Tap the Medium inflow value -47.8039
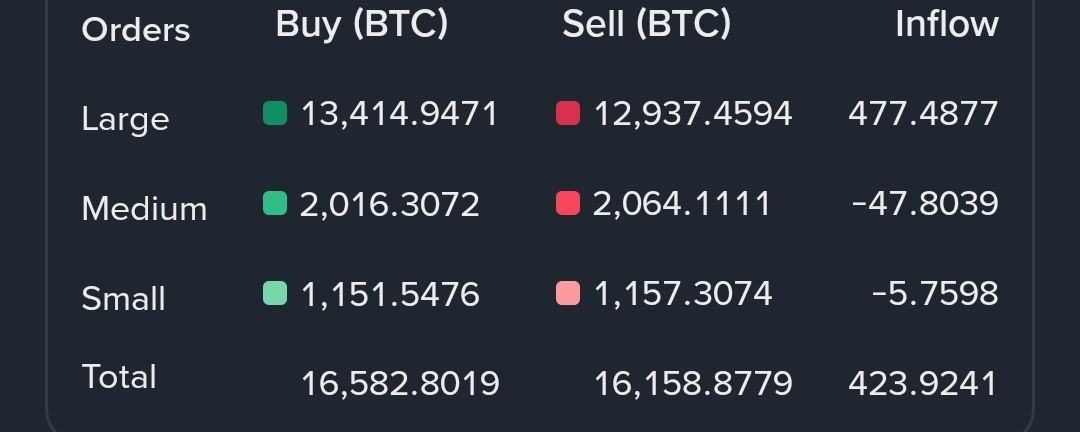This screenshot has height=432, width=1080. [x=925, y=204]
